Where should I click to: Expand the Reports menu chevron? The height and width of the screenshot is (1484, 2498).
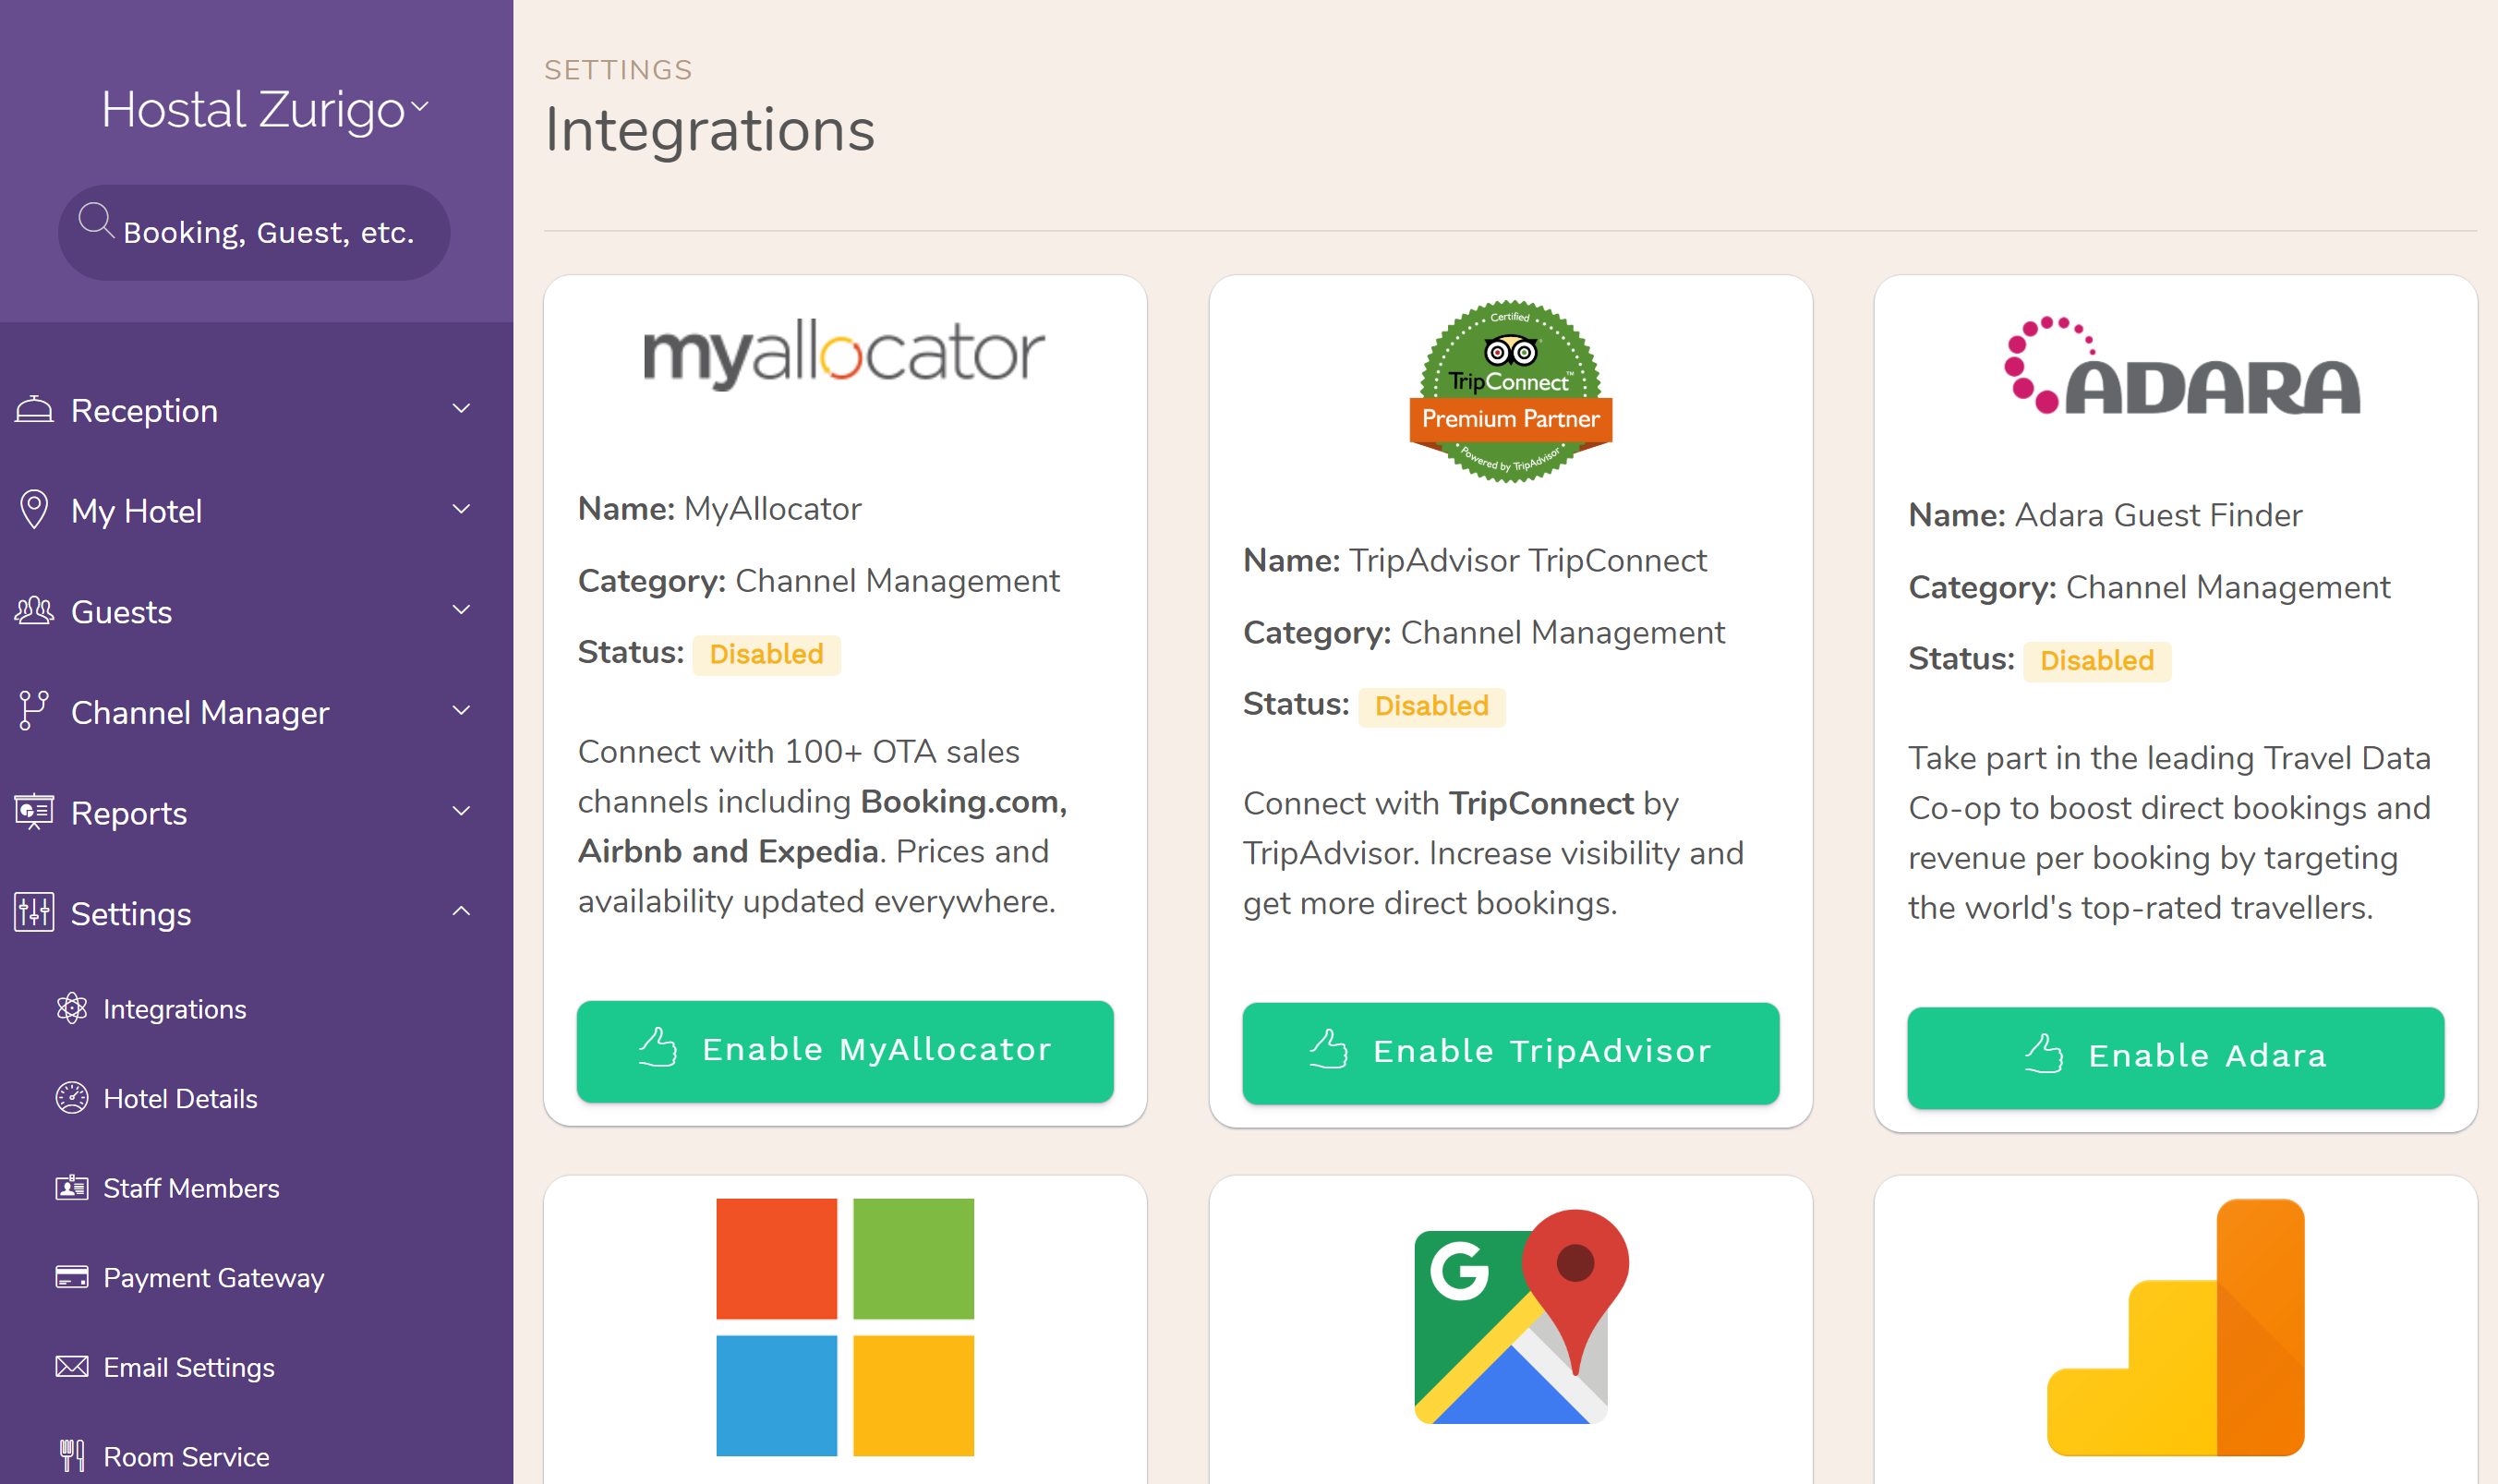461,811
